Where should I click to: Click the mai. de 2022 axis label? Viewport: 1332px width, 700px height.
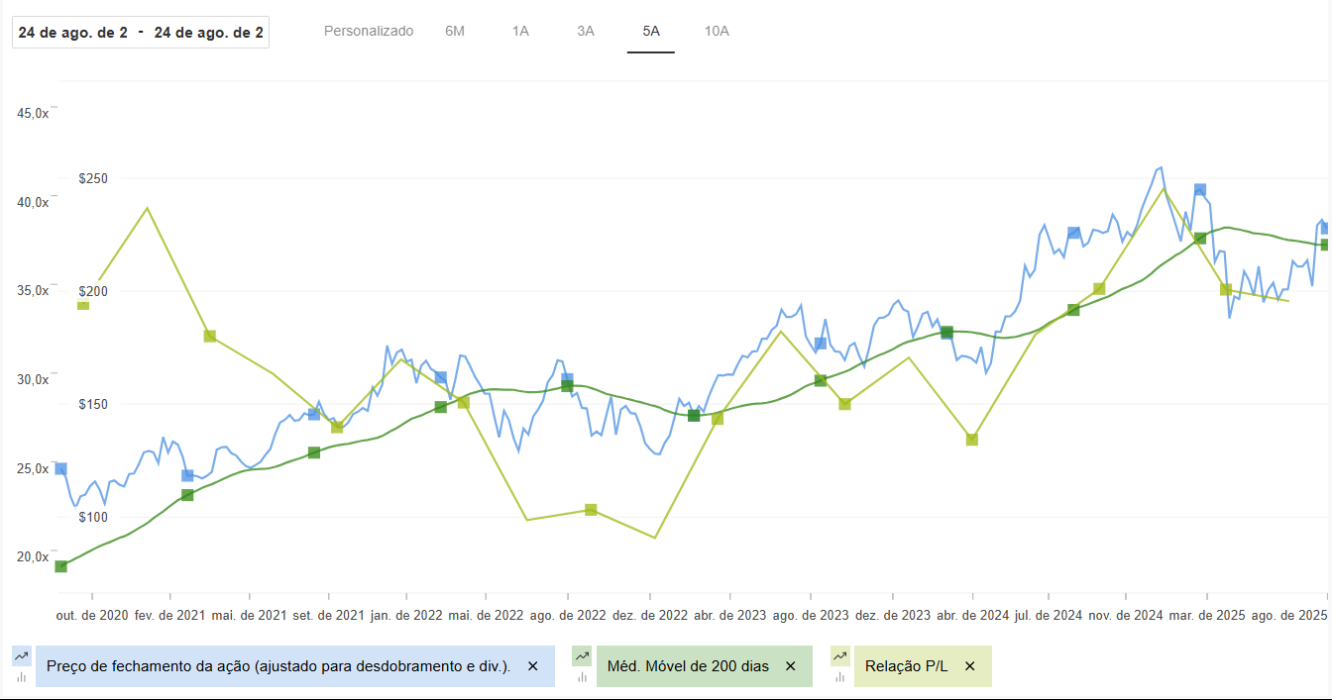pyautogui.click(x=485, y=615)
